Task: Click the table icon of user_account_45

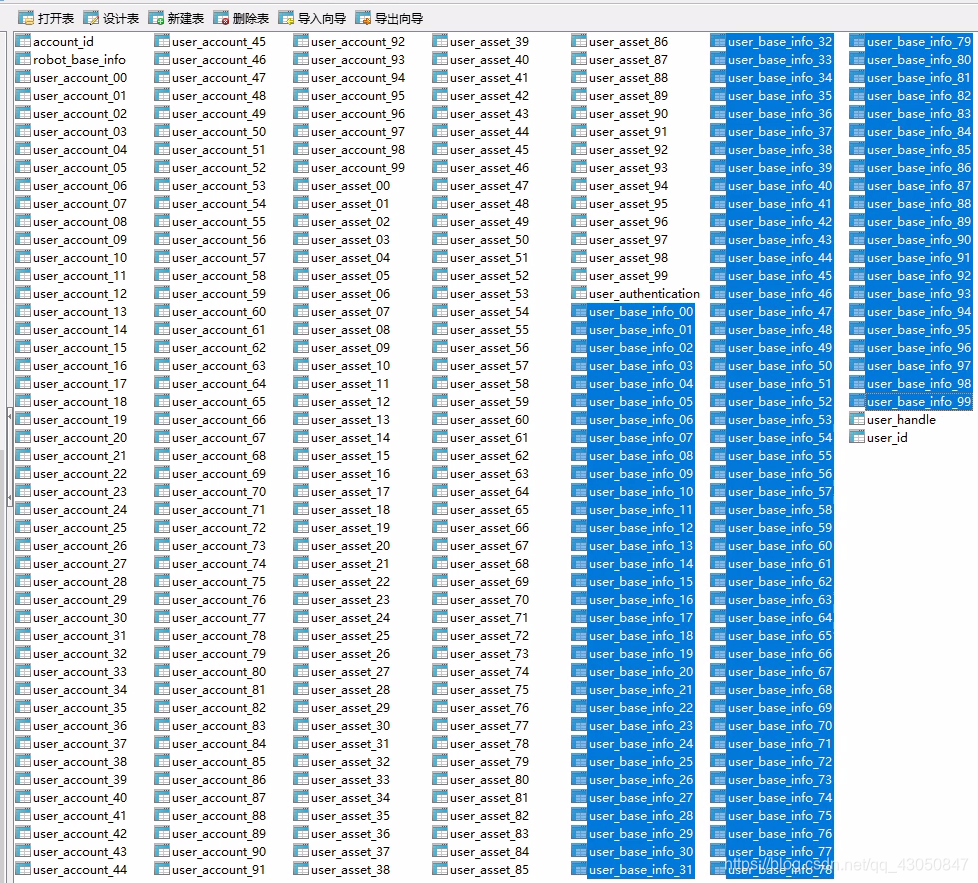Action: coord(162,42)
